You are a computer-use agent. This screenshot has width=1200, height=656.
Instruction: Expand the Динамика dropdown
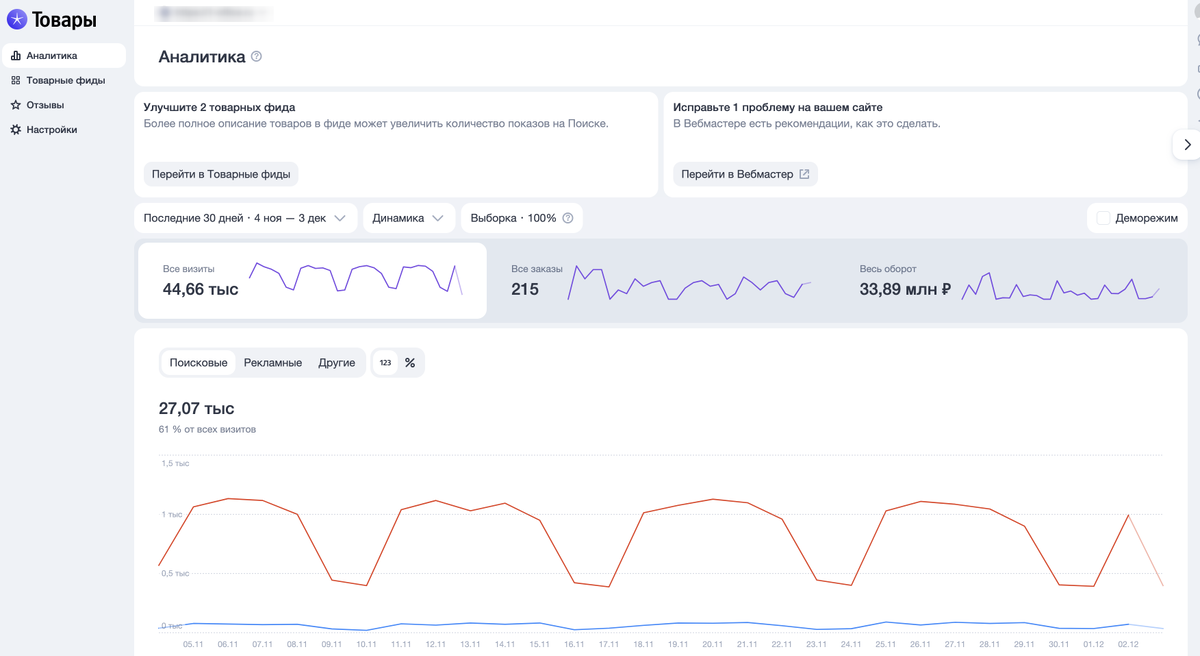coord(408,218)
